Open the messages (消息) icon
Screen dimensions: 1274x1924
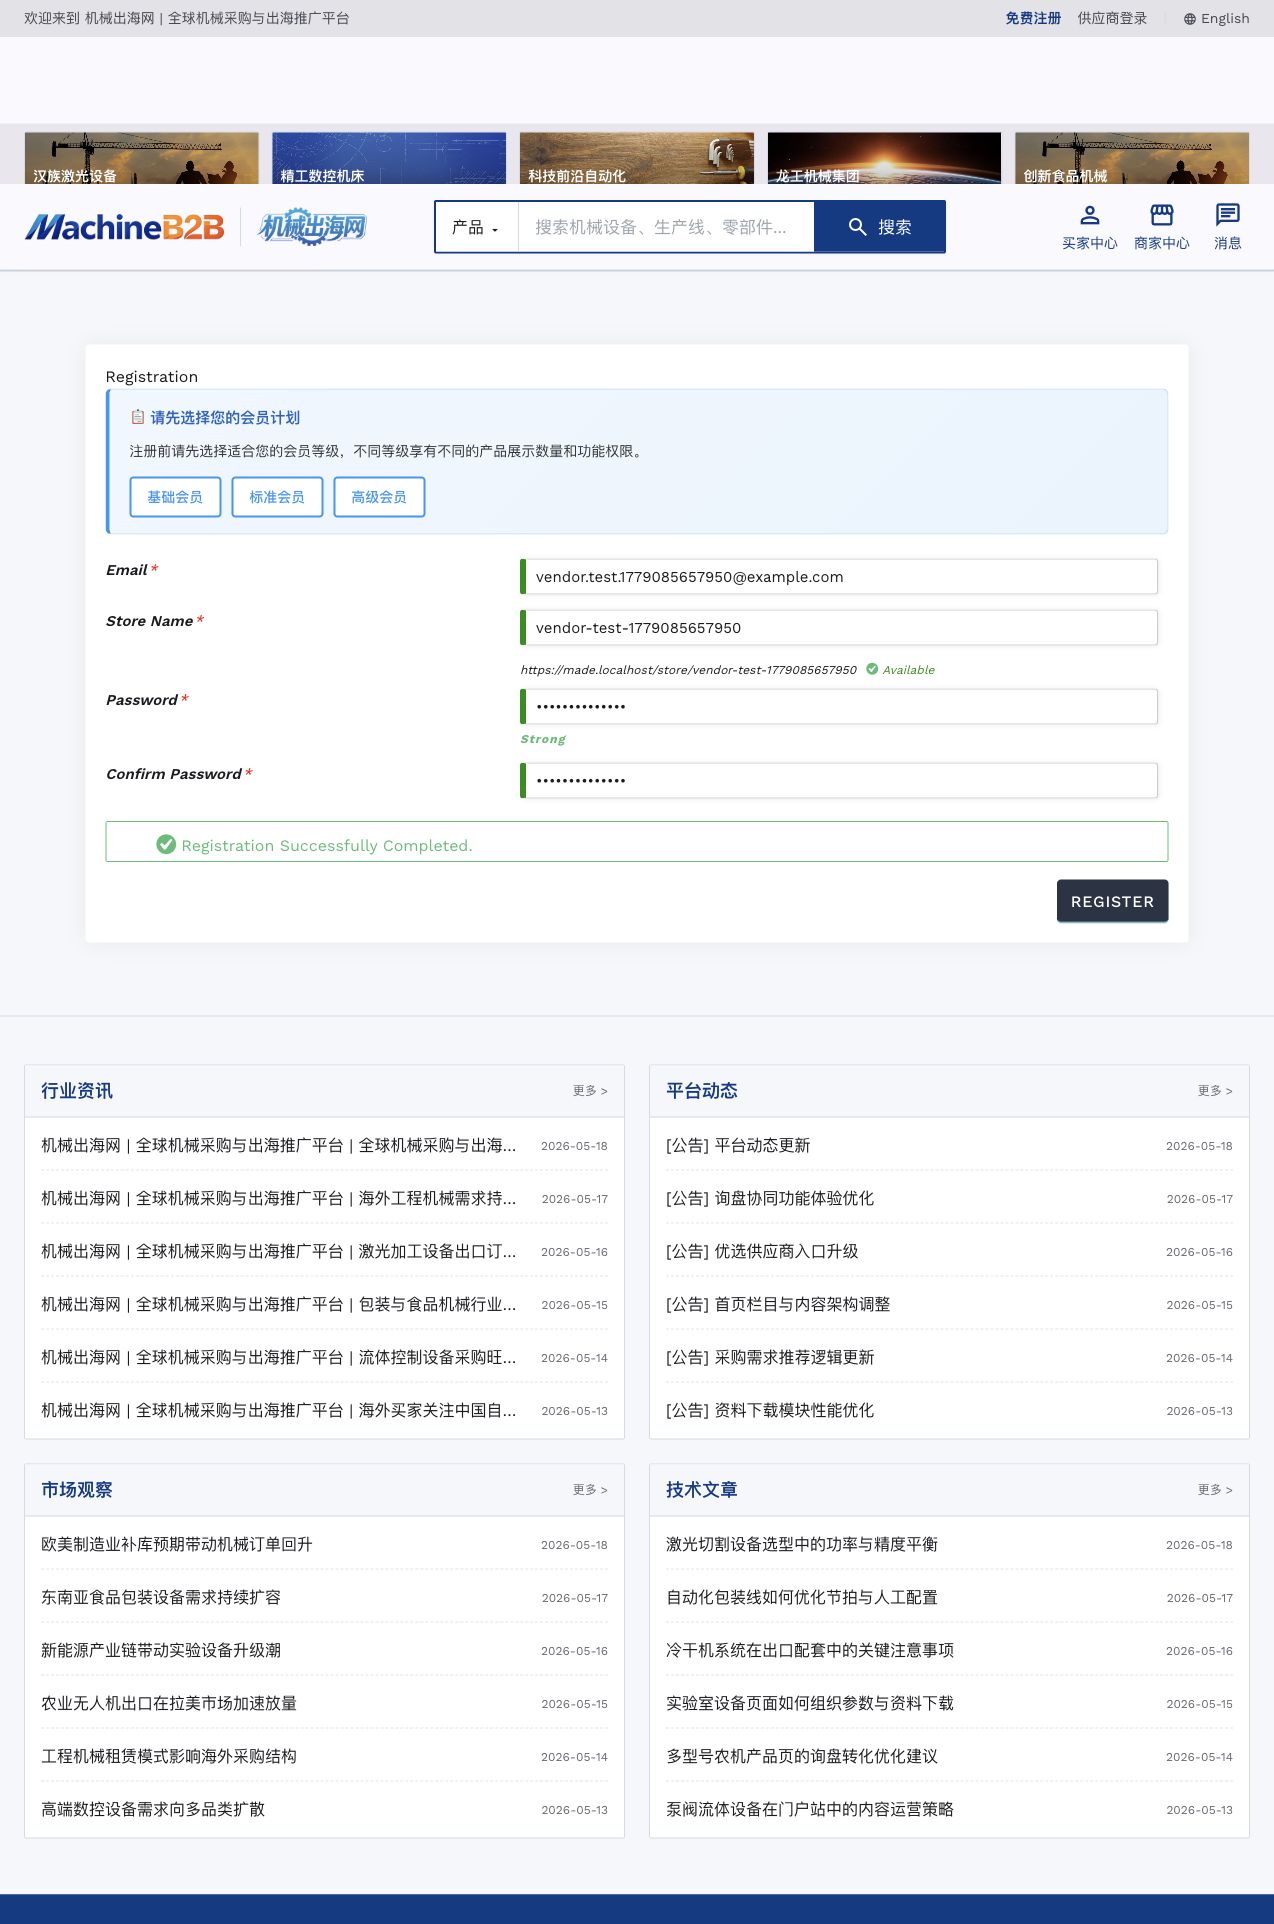click(x=1227, y=215)
